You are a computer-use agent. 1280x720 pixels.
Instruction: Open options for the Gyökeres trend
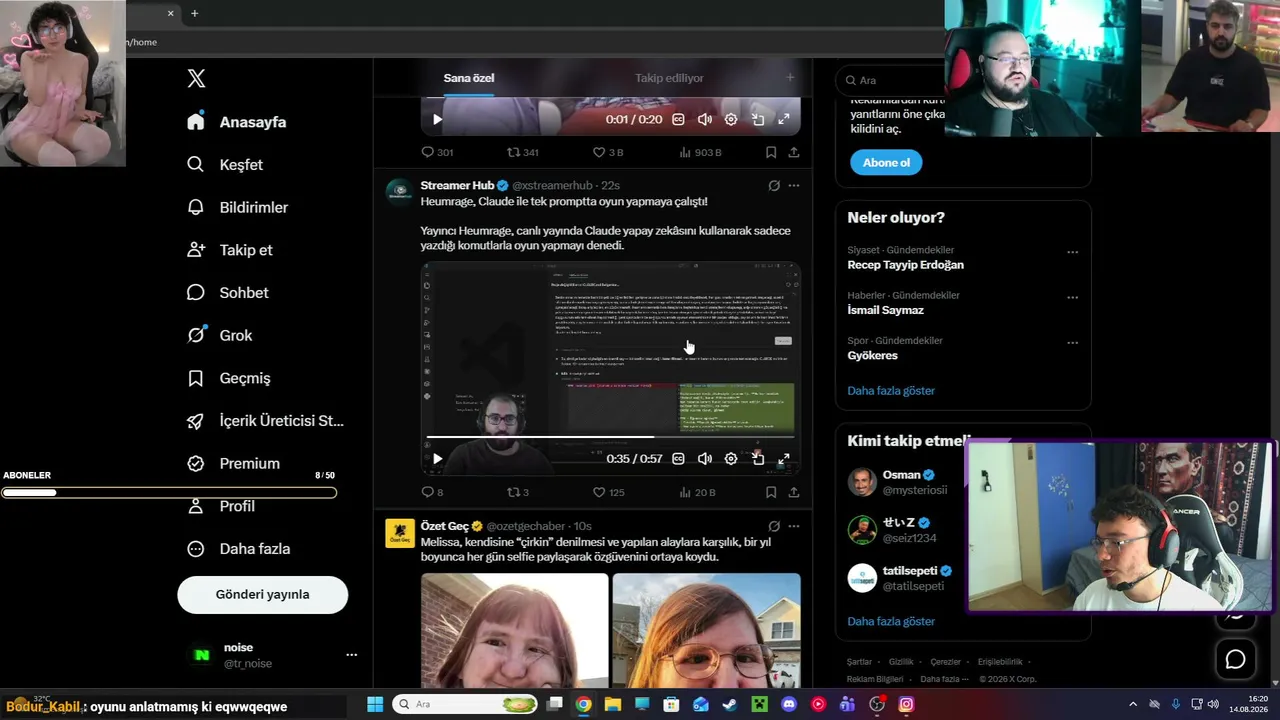(x=1072, y=342)
